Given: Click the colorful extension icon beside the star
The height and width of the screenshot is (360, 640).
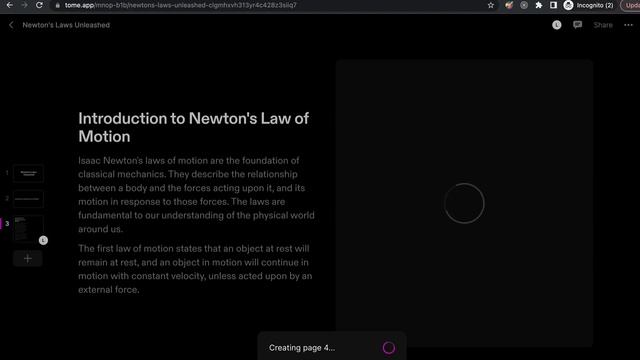Looking at the screenshot, I should pyautogui.click(x=509, y=5).
